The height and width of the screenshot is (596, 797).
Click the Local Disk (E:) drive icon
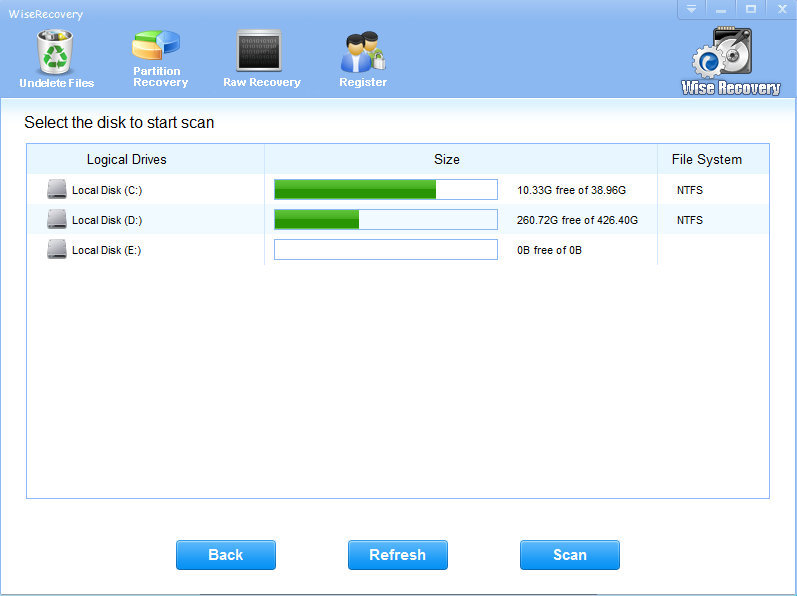(x=57, y=250)
